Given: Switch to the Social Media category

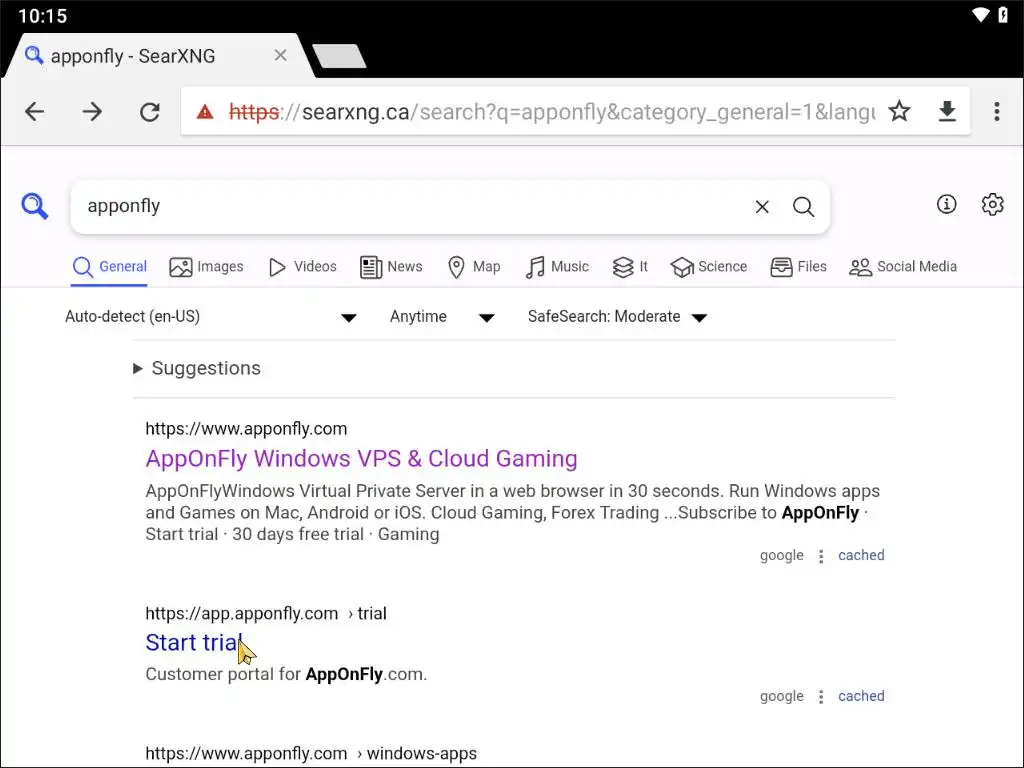Looking at the screenshot, I should [903, 266].
